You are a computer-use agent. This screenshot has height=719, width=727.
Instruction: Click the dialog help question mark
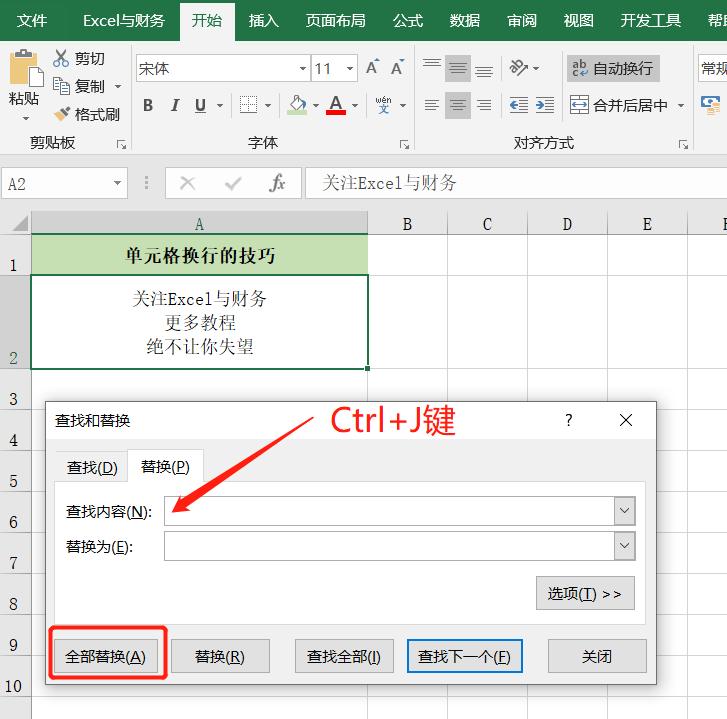point(569,420)
